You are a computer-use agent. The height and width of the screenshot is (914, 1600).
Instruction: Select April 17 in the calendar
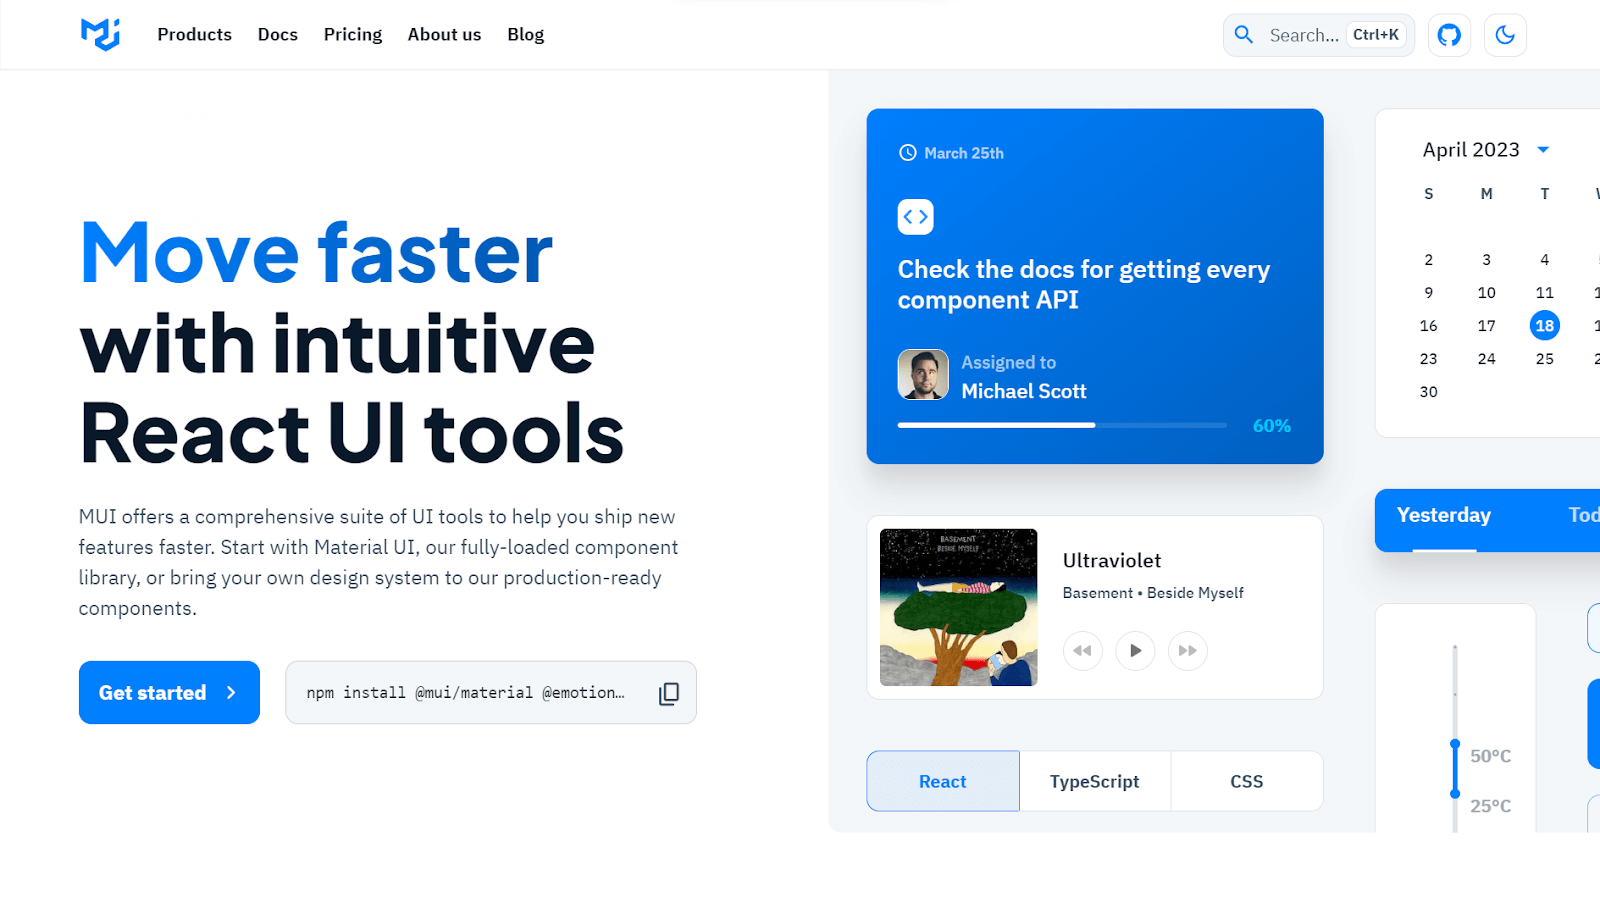pyautogui.click(x=1487, y=326)
